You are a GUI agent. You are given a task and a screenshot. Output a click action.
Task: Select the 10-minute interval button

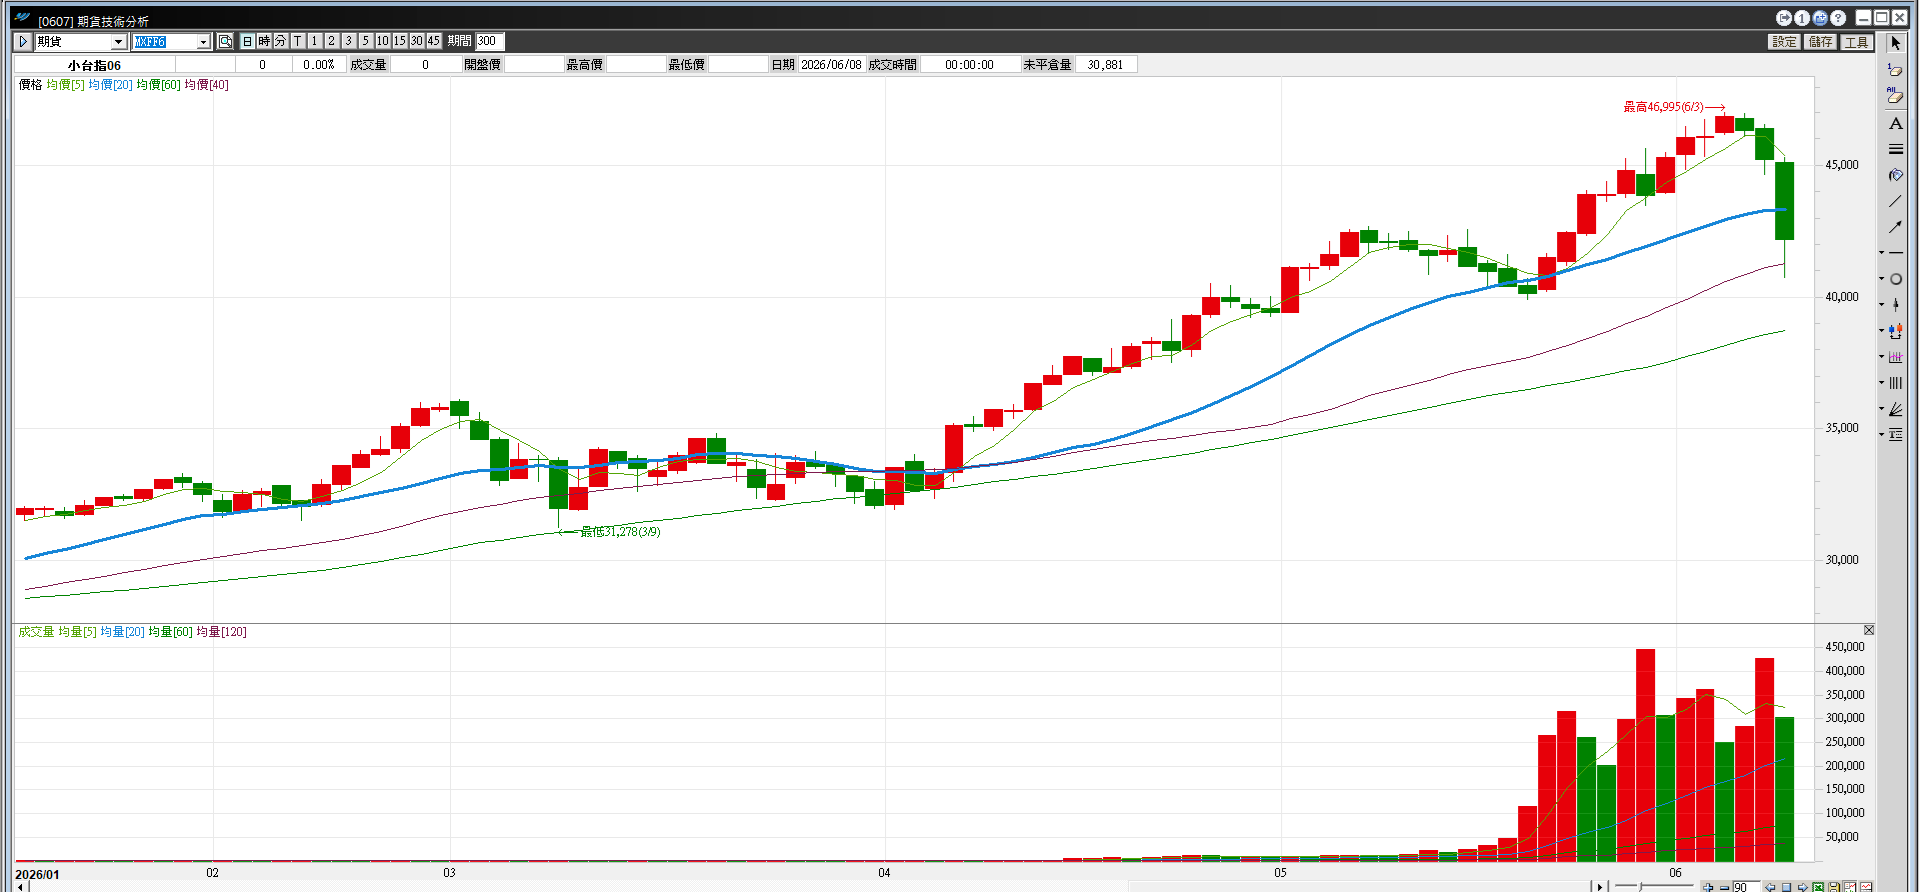[383, 41]
